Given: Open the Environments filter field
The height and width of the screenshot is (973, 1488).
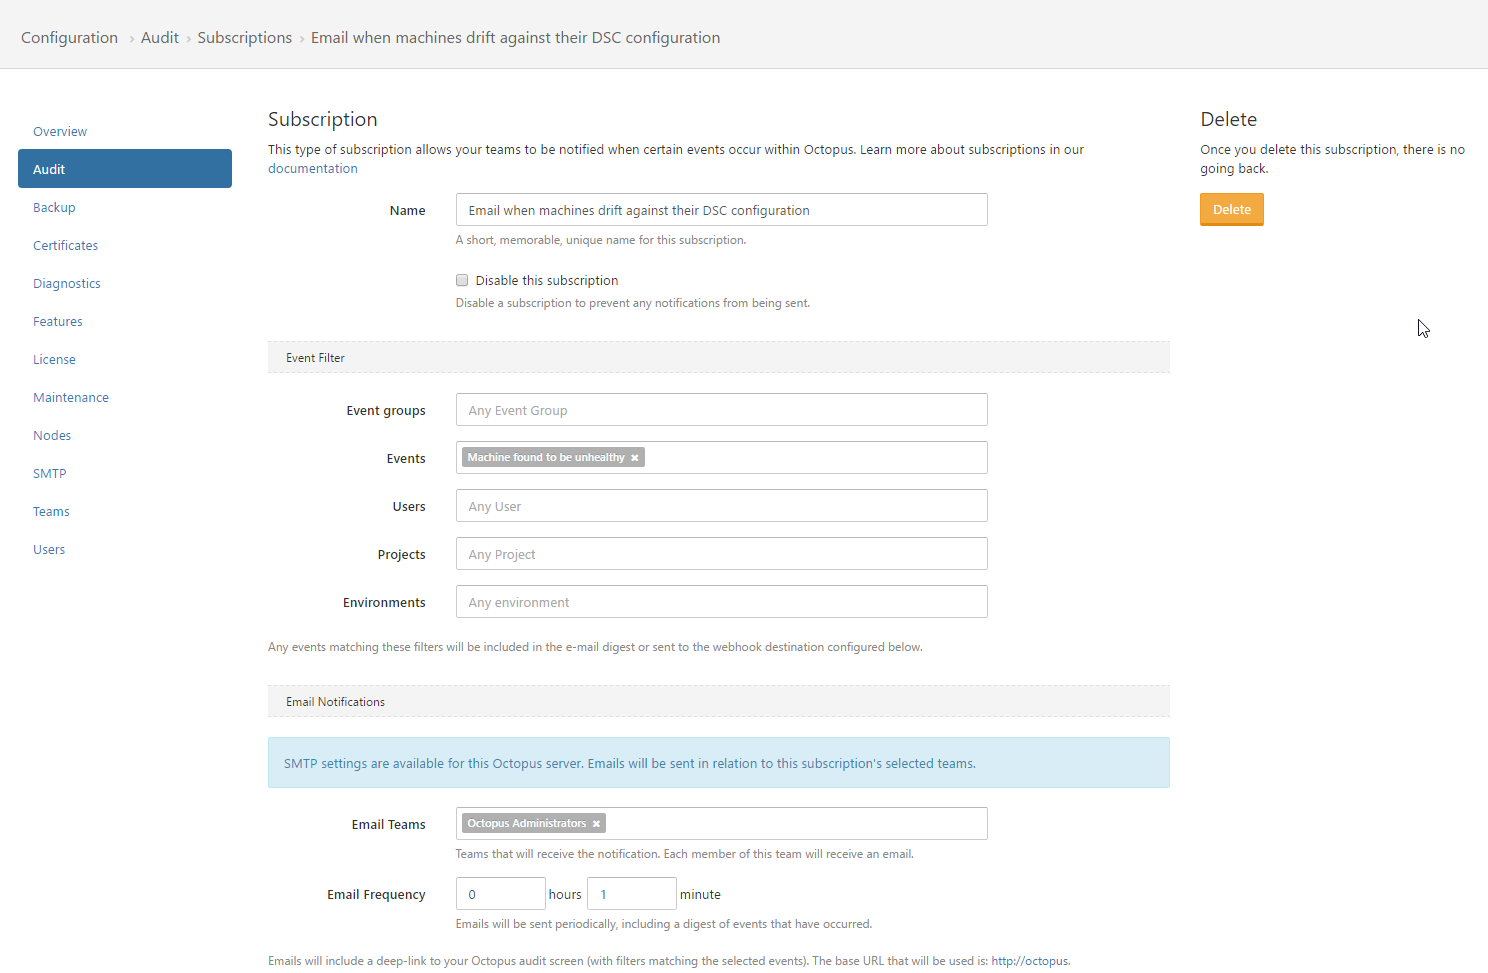Looking at the screenshot, I should coord(720,602).
